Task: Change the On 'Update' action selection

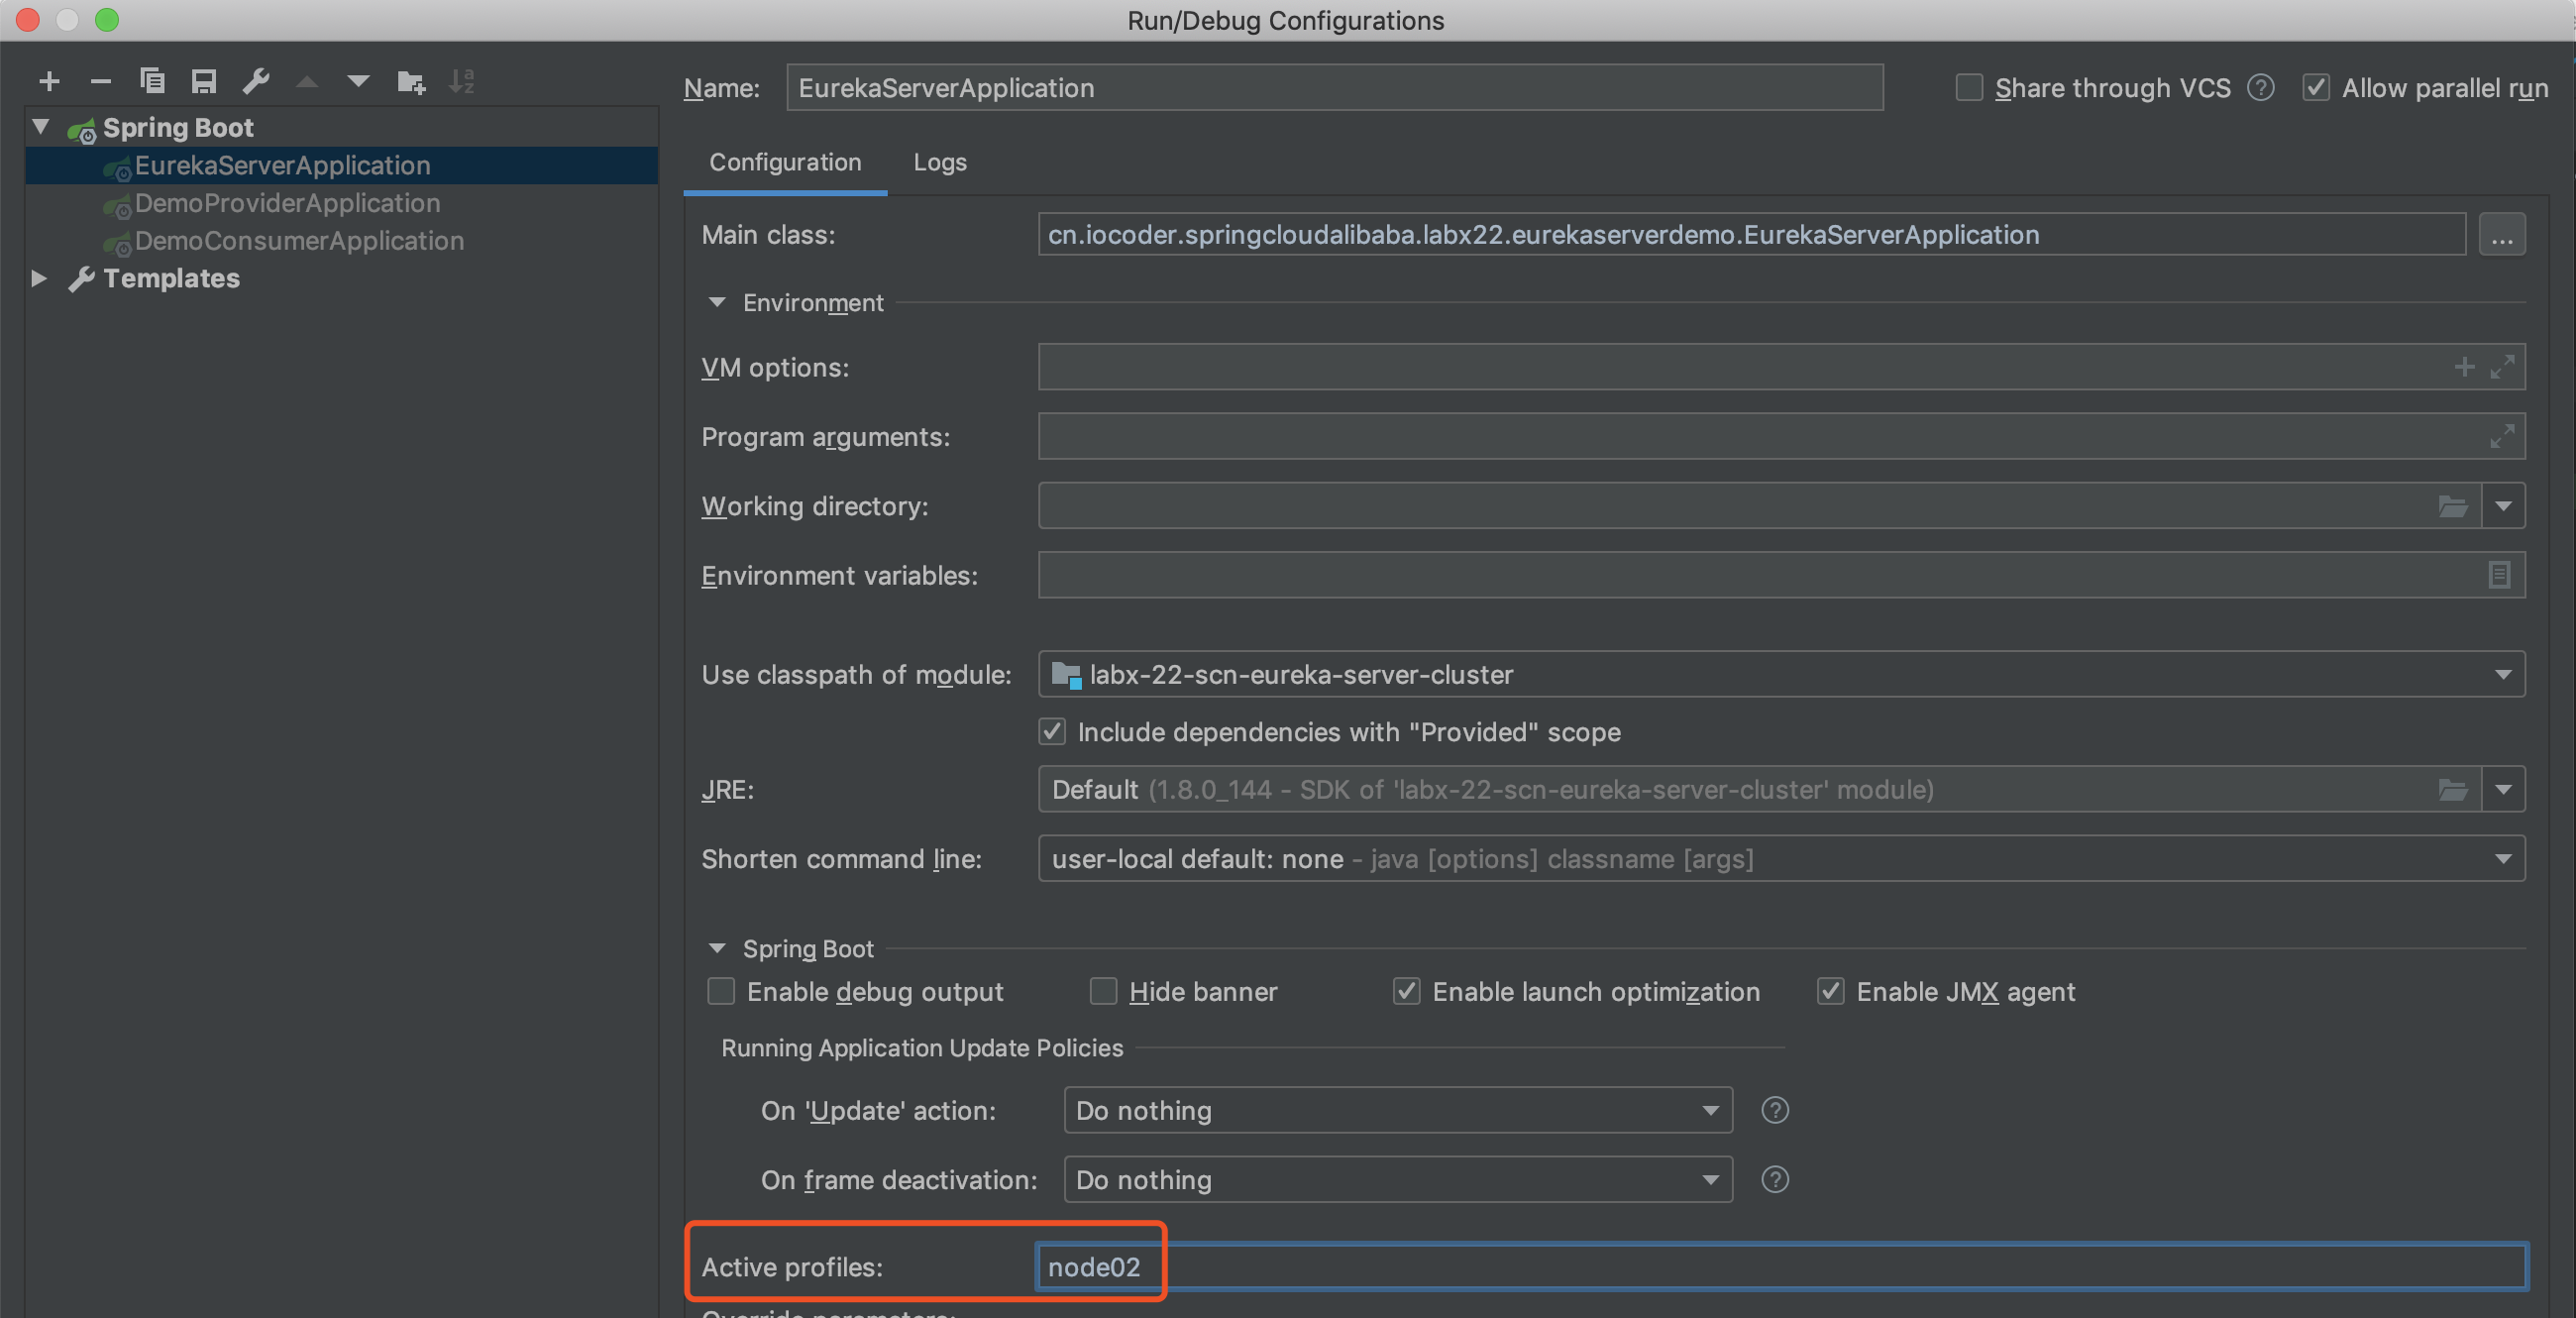Action: click(x=1712, y=1110)
